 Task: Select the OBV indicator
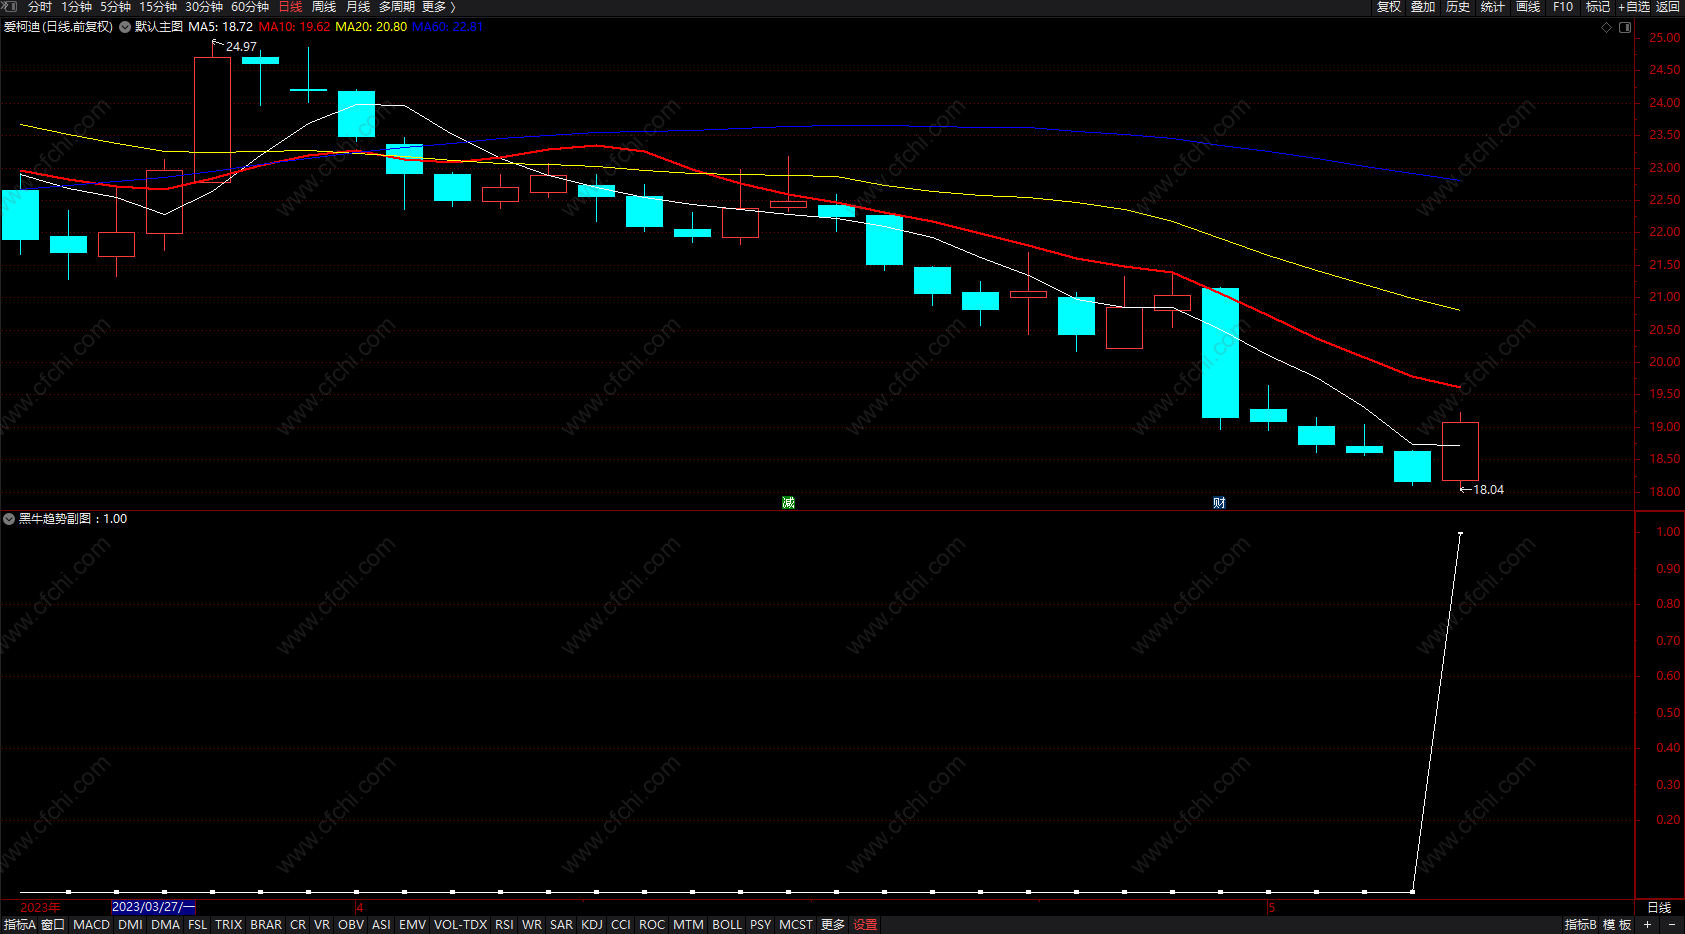[351, 925]
